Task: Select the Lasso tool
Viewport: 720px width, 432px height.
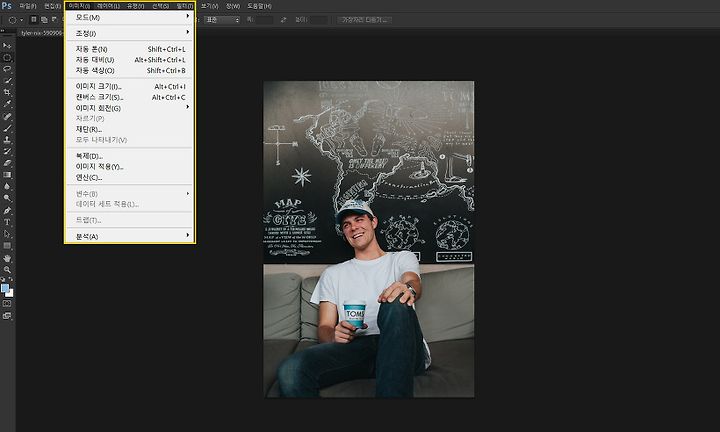Action: tap(7, 69)
